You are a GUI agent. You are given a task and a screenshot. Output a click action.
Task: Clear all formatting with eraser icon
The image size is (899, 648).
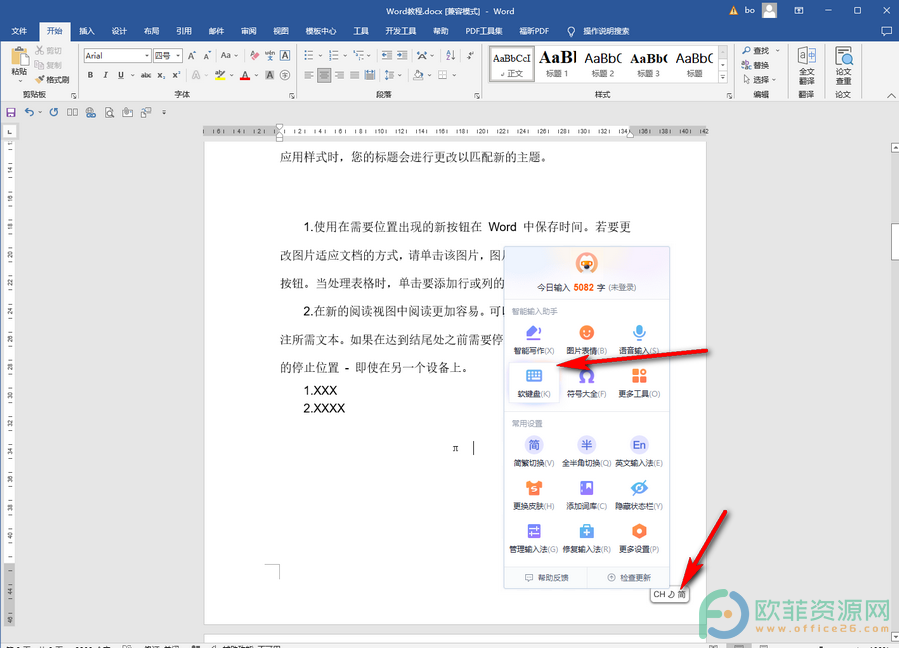point(255,56)
